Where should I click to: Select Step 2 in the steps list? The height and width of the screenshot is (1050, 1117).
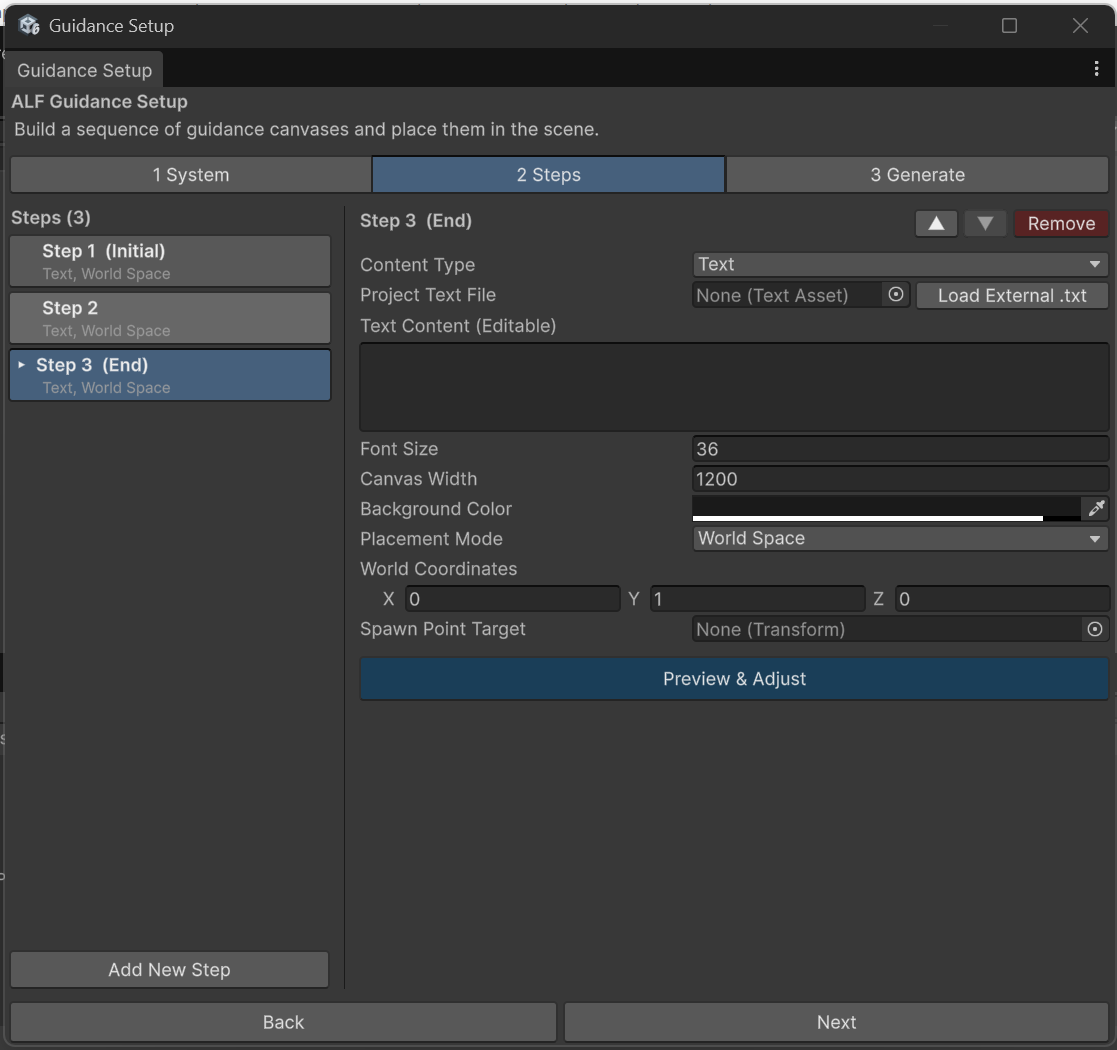click(170, 318)
